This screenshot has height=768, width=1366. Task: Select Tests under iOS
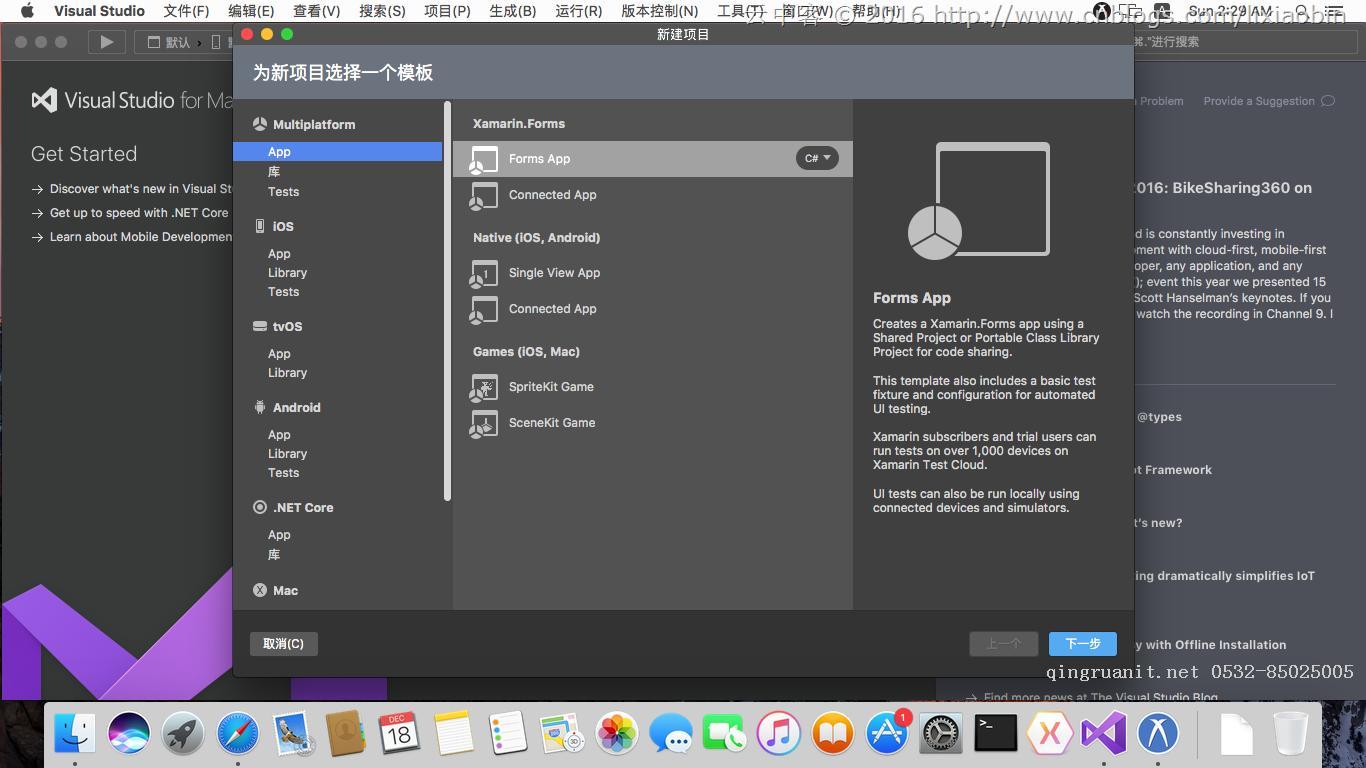click(x=283, y=292)
